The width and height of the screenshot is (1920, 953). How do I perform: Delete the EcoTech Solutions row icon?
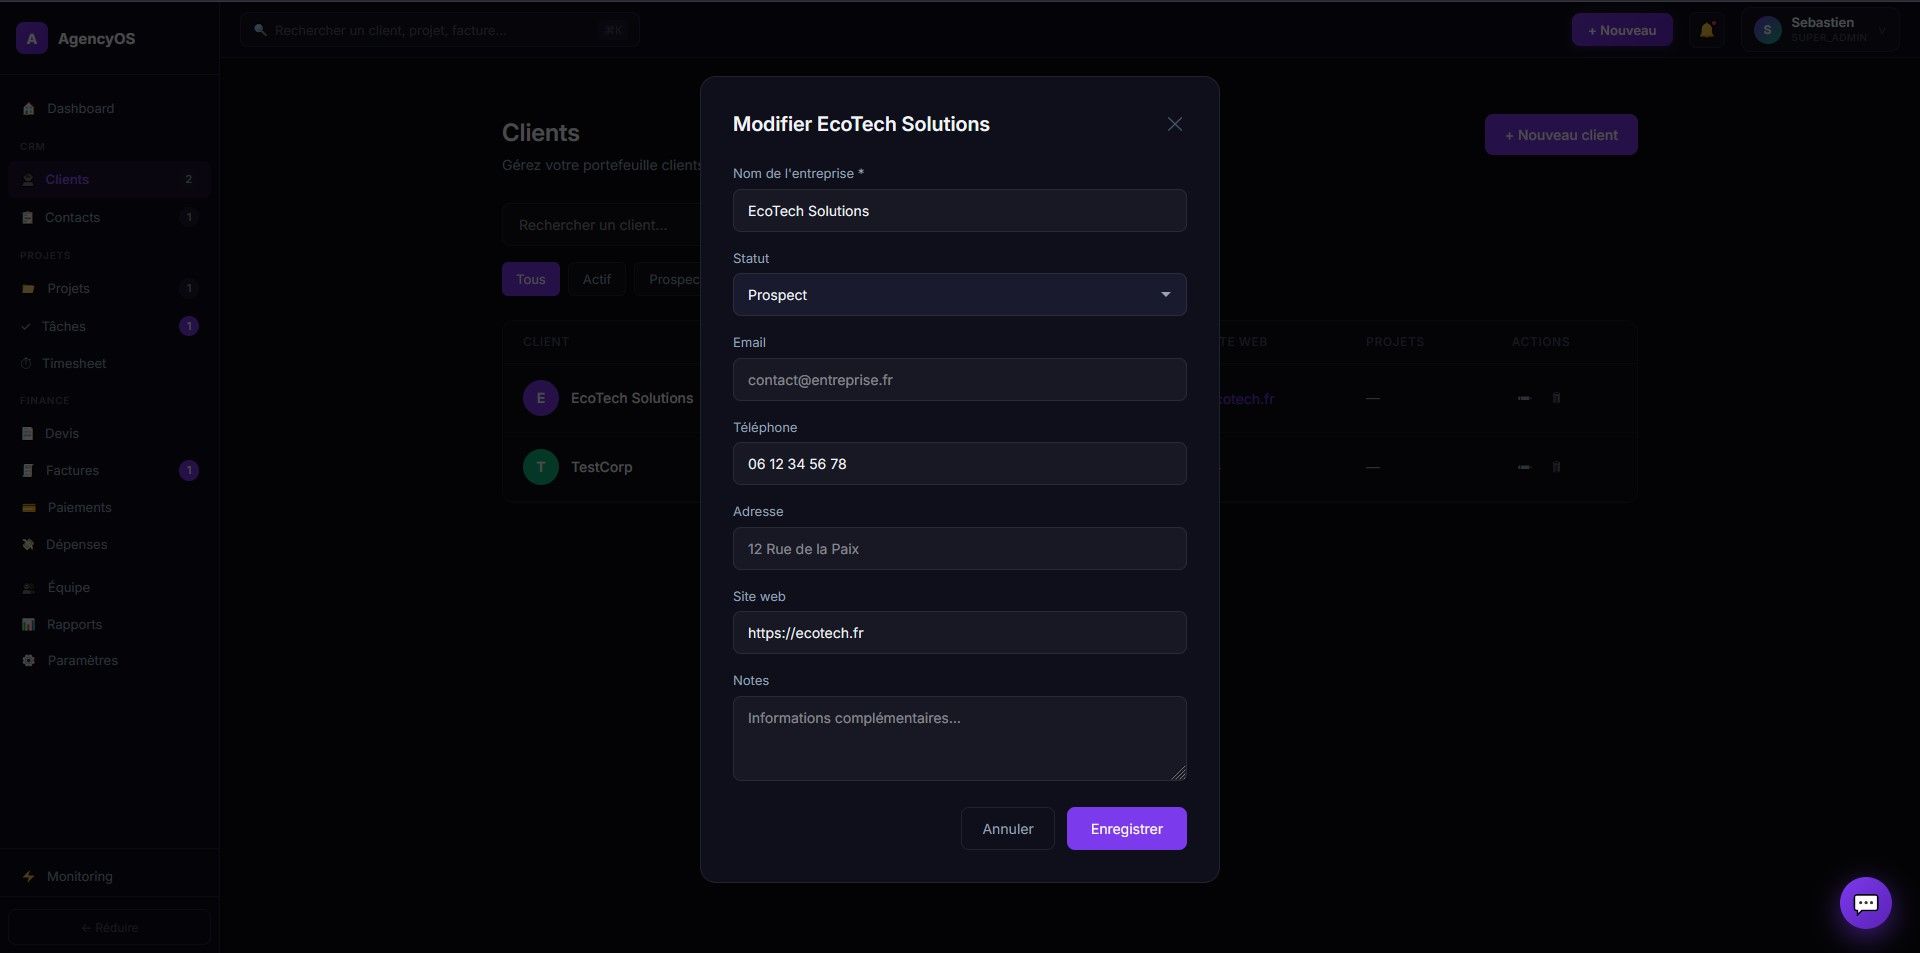pyautogui.click(x=1556, y=398)
